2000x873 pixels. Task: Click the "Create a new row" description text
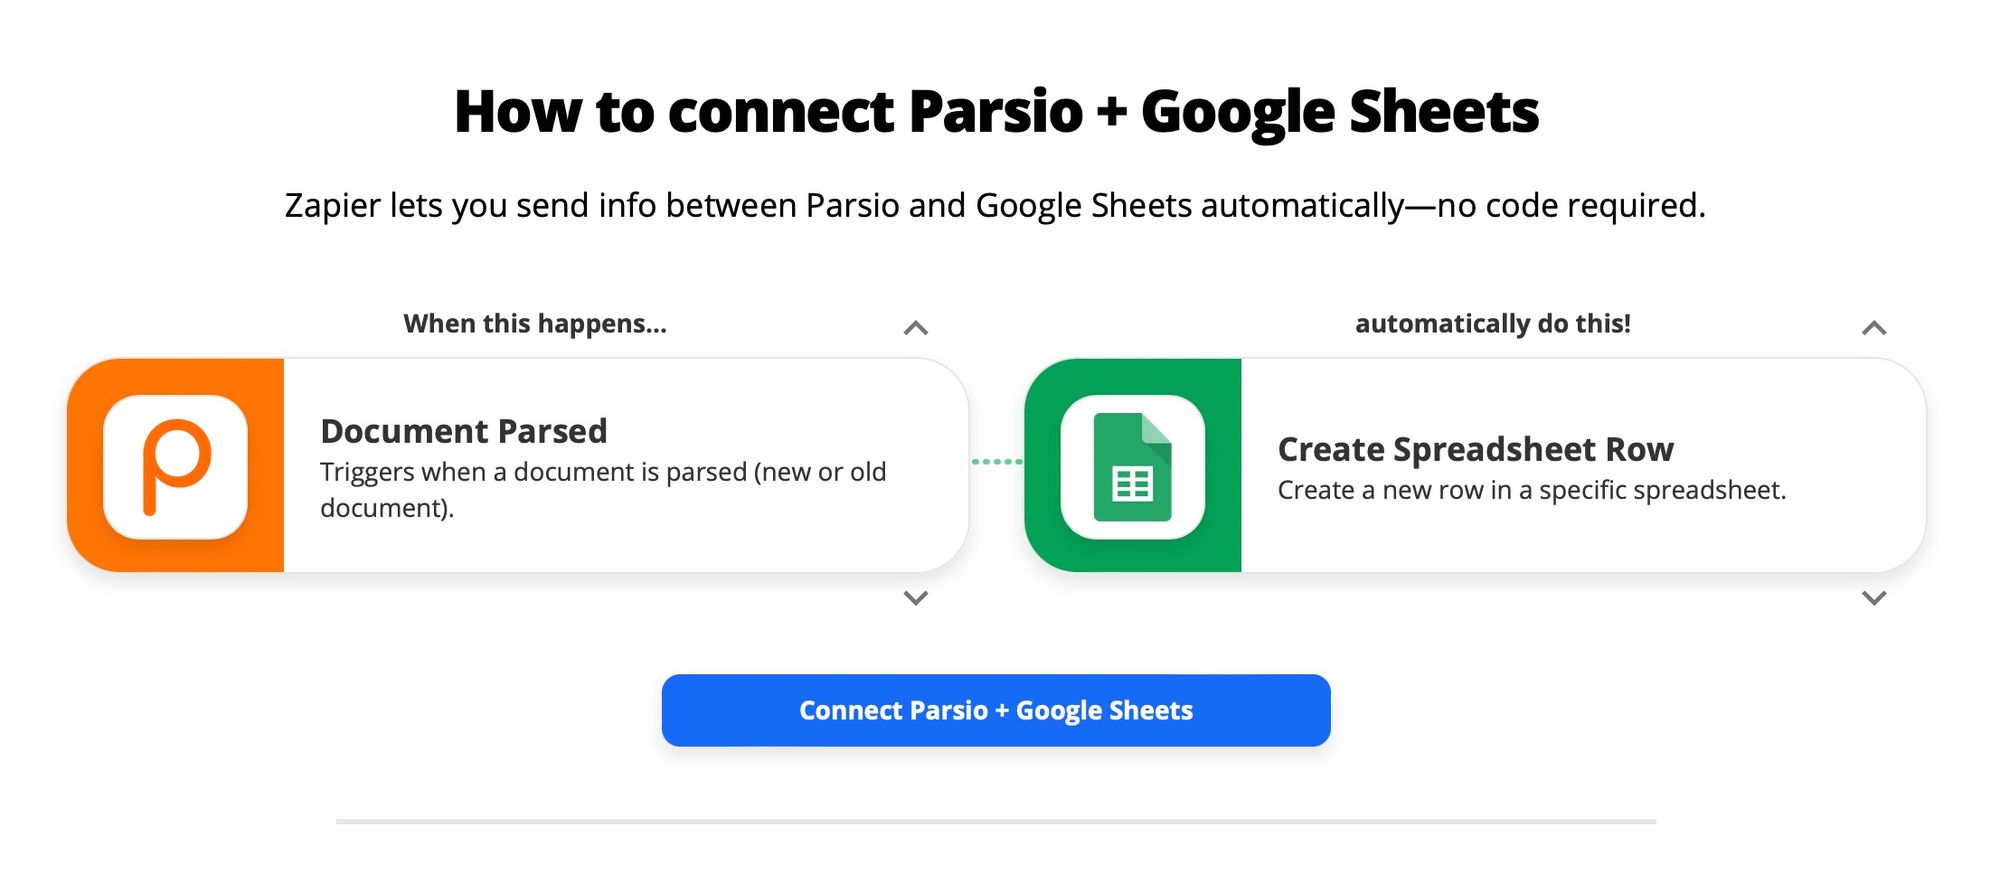[x=1531, y=490]
